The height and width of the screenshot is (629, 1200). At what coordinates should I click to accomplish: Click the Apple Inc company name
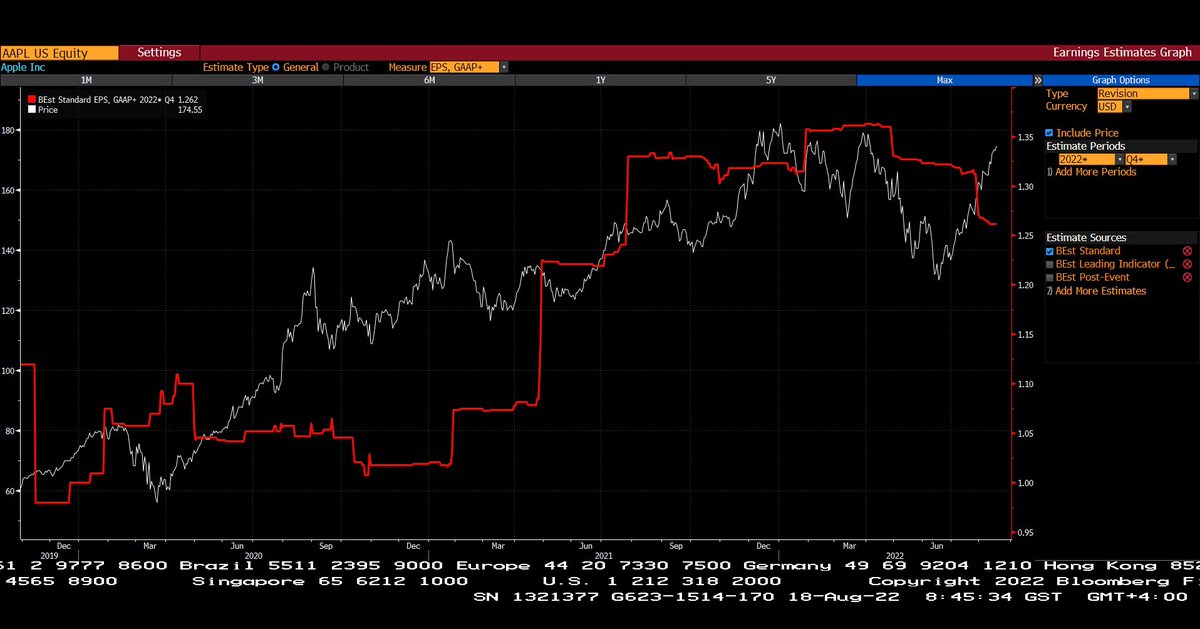22,67
